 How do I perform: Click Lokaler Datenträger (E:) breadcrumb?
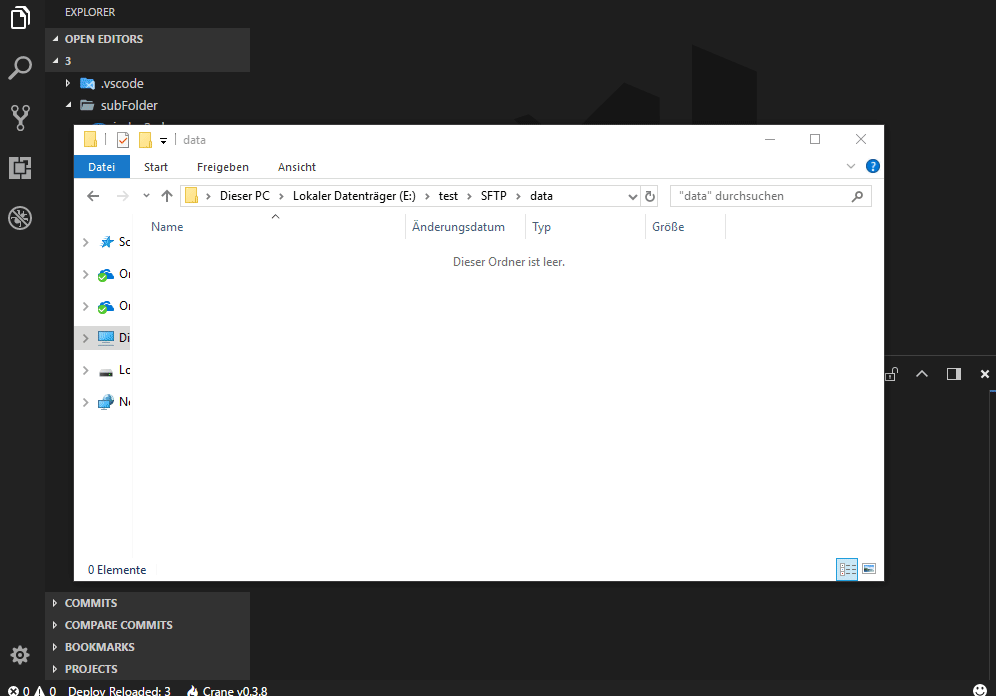tap(354, 196)
